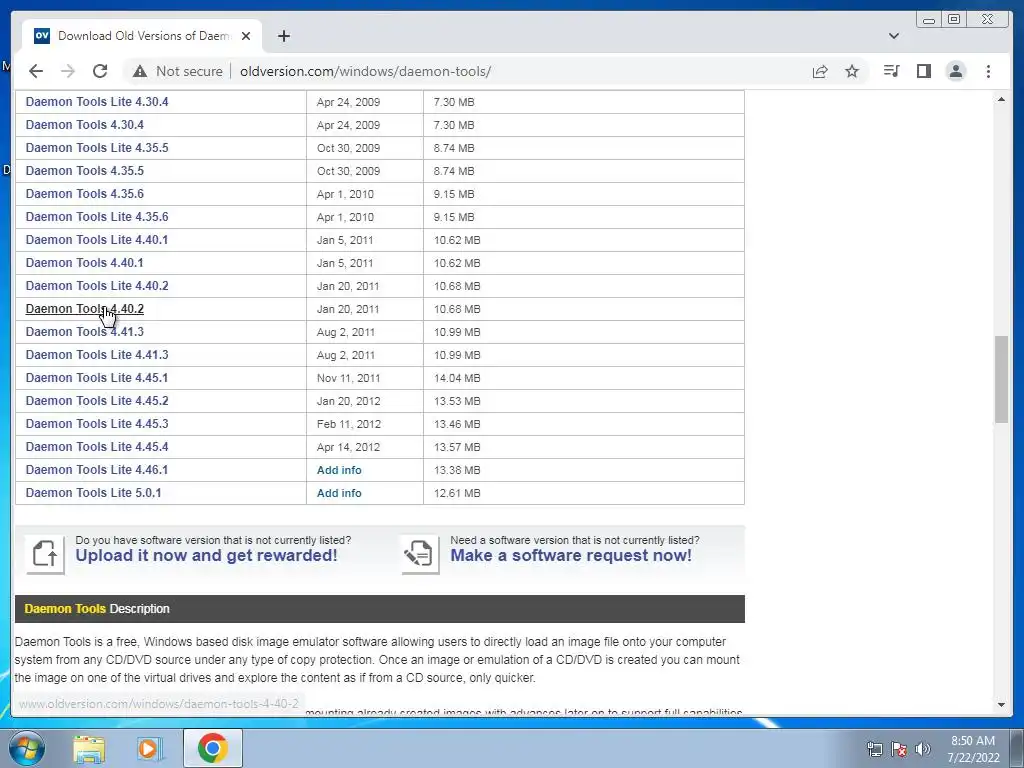This screenshot has width=1024, height=768.
Task: Open Daemon Tools Lite 4.35.6 link
Action: [97, 217]
